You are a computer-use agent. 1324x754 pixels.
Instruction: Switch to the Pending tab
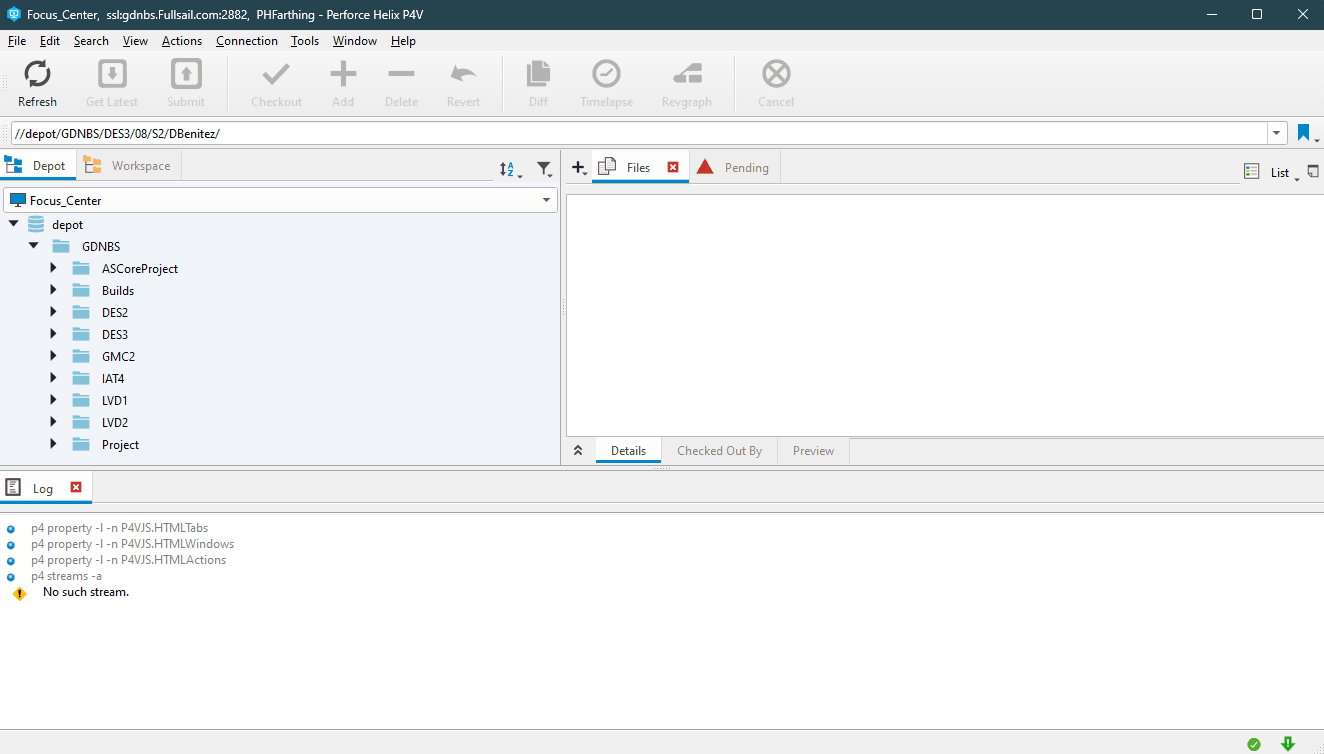[746, 167]
